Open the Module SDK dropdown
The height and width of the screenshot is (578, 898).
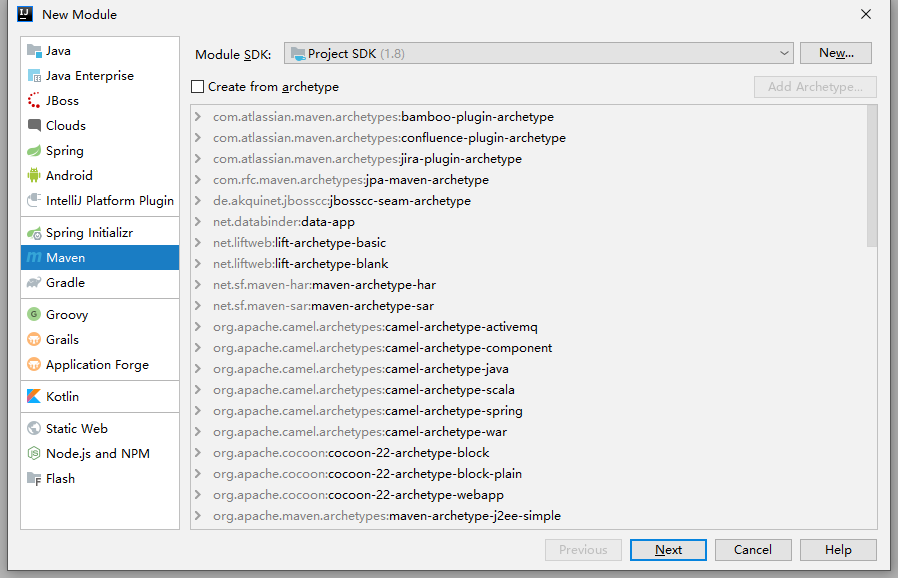[x=538, y=53]
